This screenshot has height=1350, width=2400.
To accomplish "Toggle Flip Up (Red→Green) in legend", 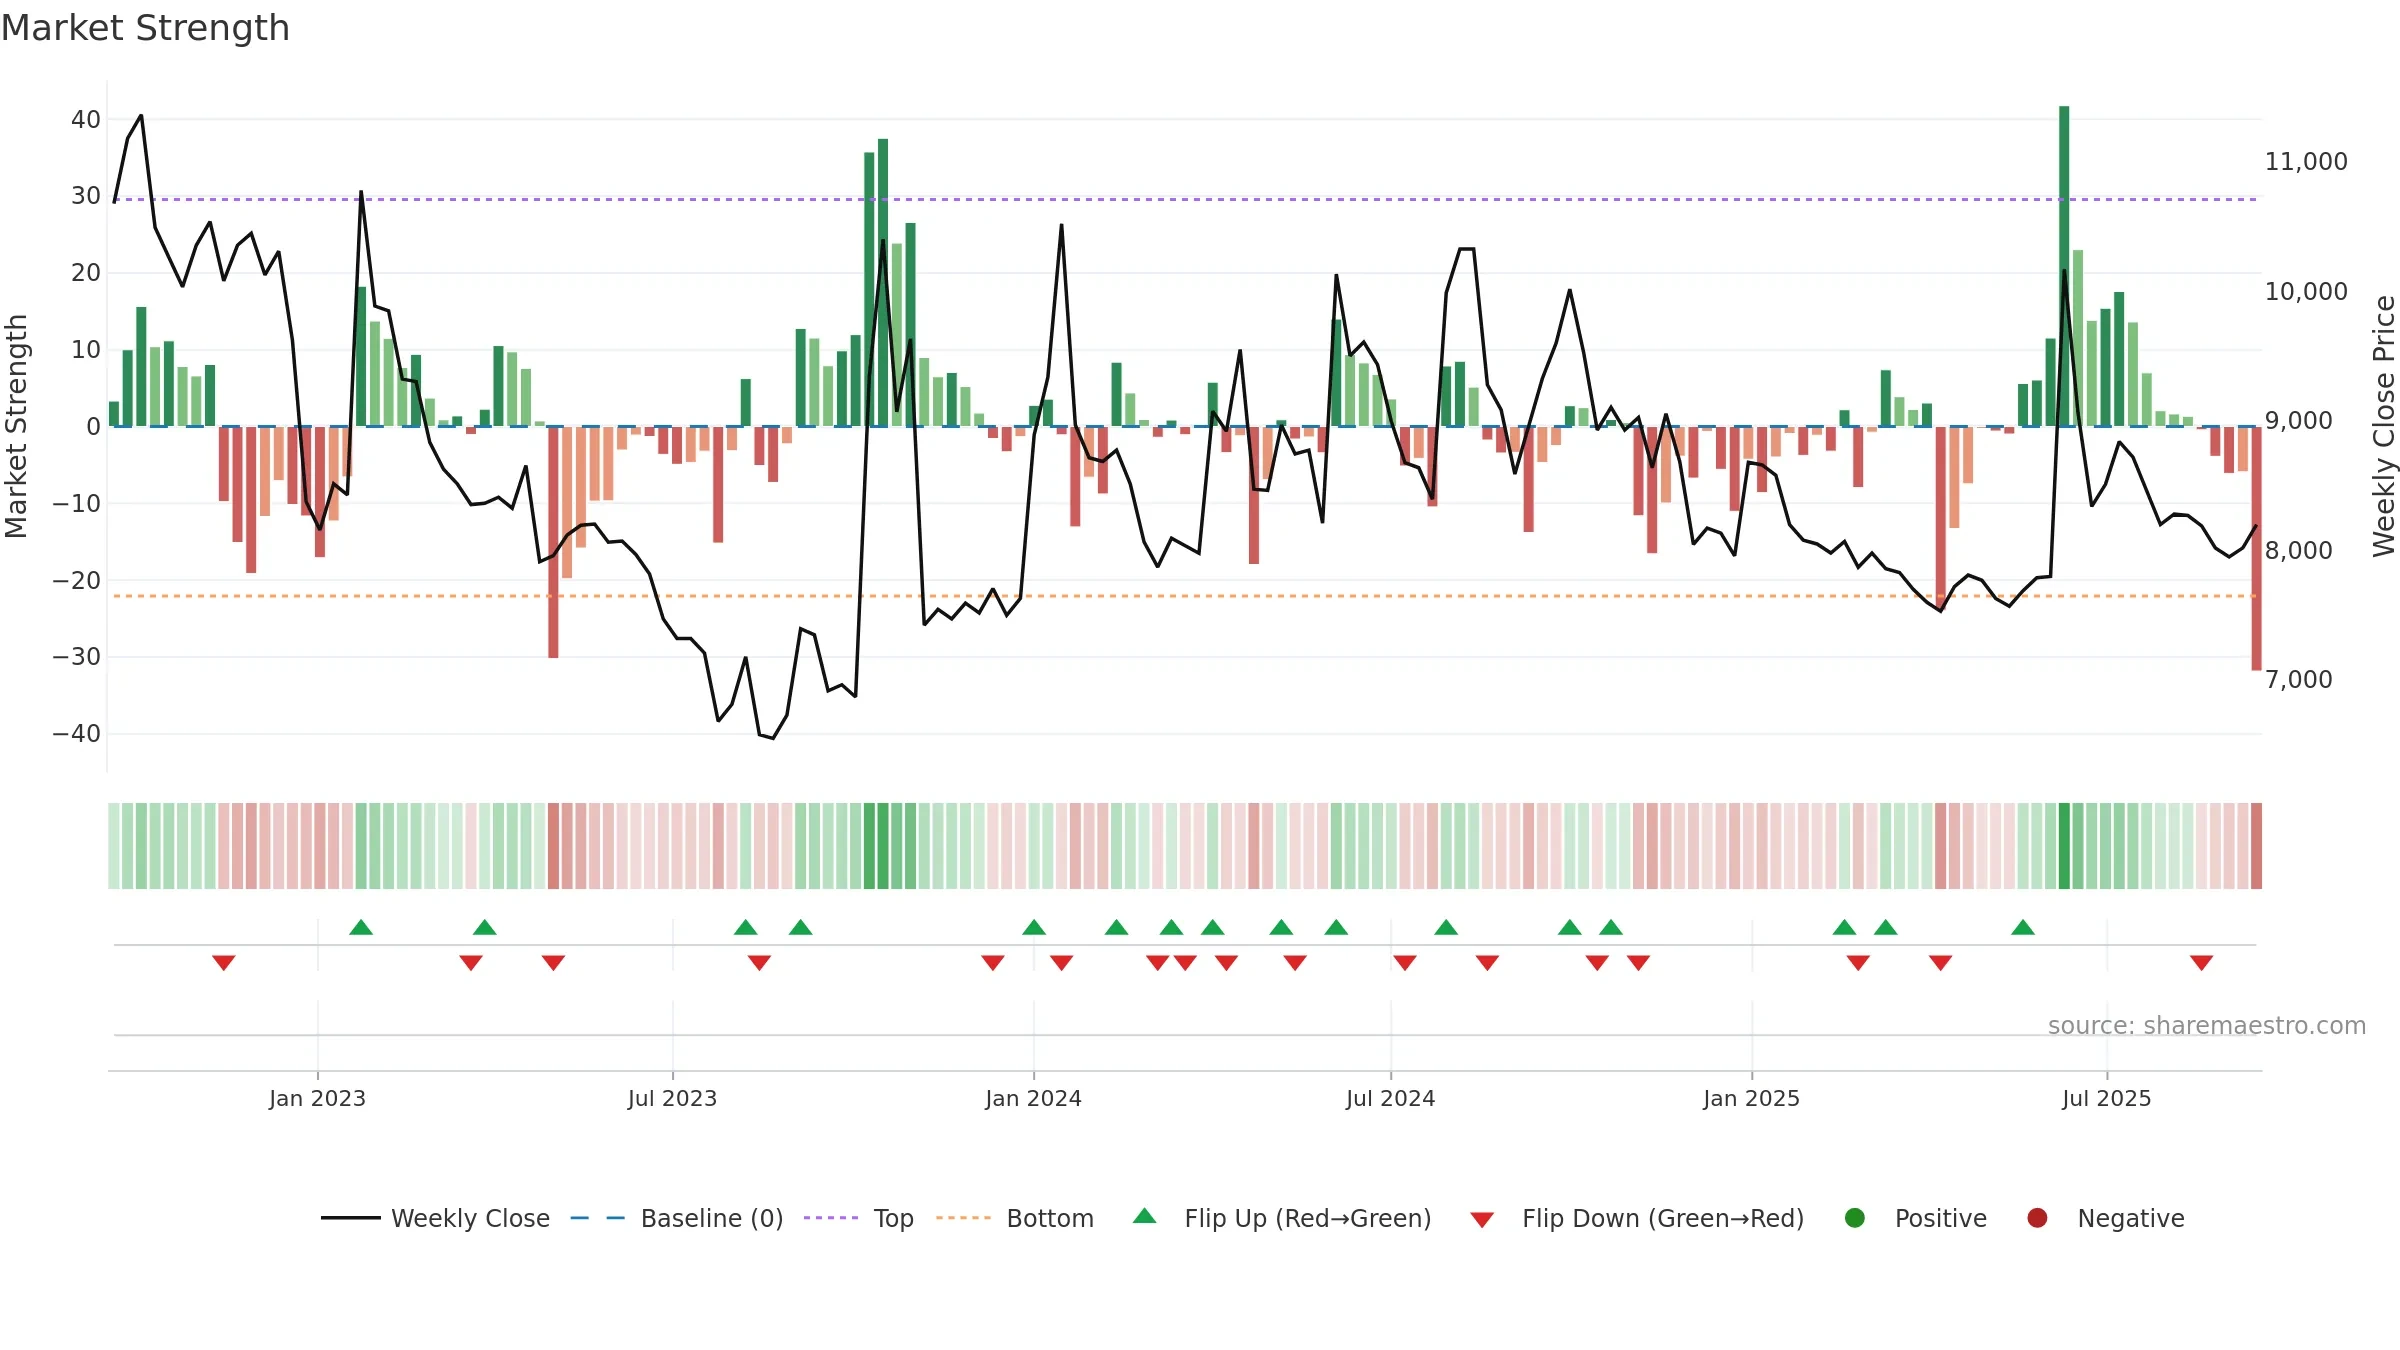I will tap(1282, 1218).
